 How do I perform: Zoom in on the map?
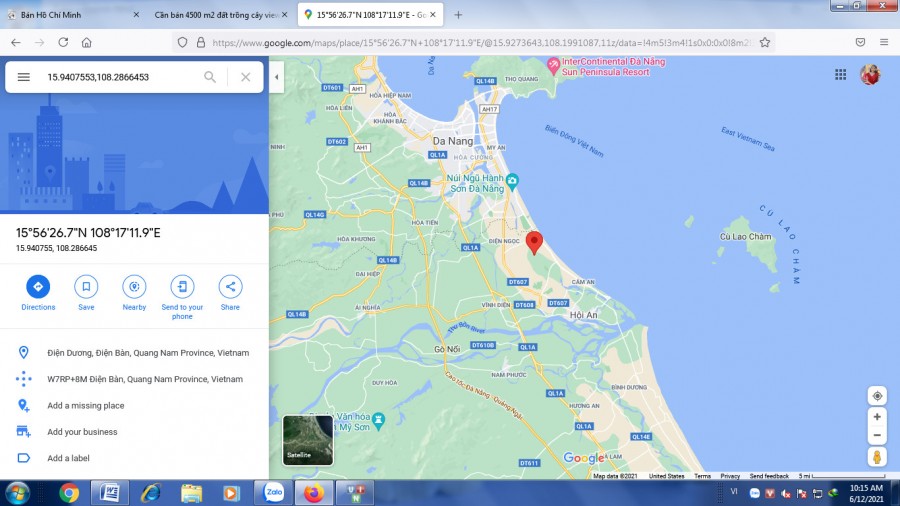877,417
